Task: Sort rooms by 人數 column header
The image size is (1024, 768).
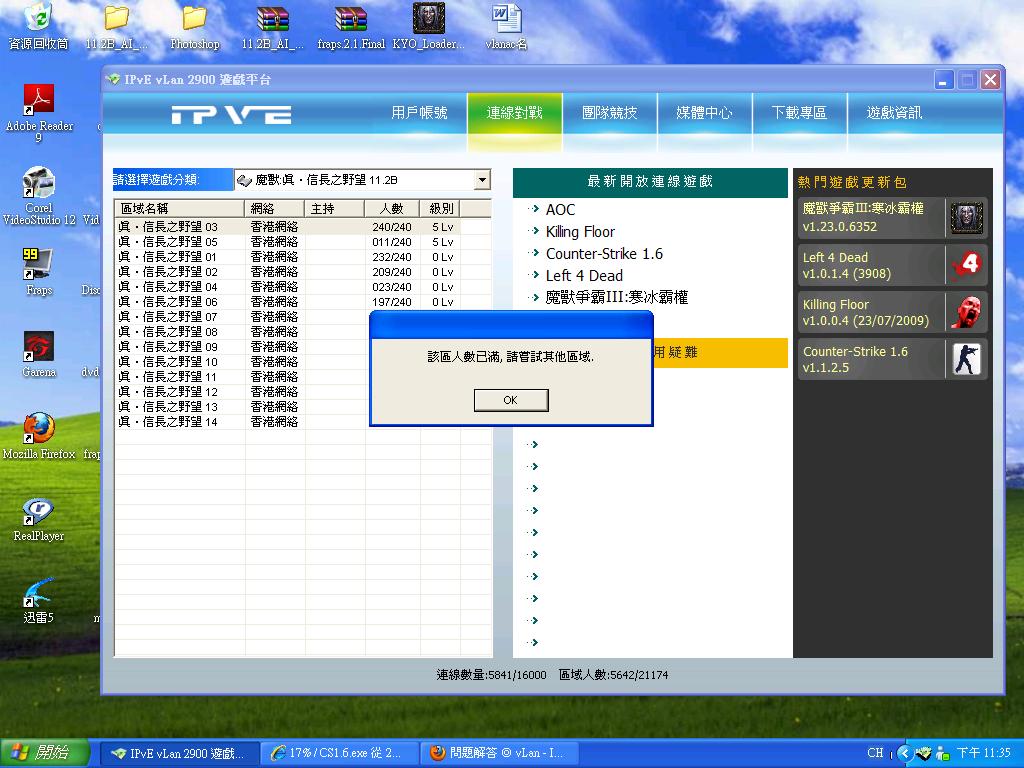Action: [391, 209]
